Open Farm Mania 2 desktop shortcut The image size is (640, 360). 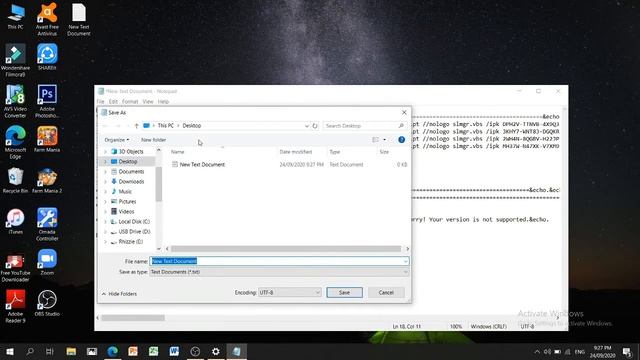pyautogui.click(x=47, y=180)
